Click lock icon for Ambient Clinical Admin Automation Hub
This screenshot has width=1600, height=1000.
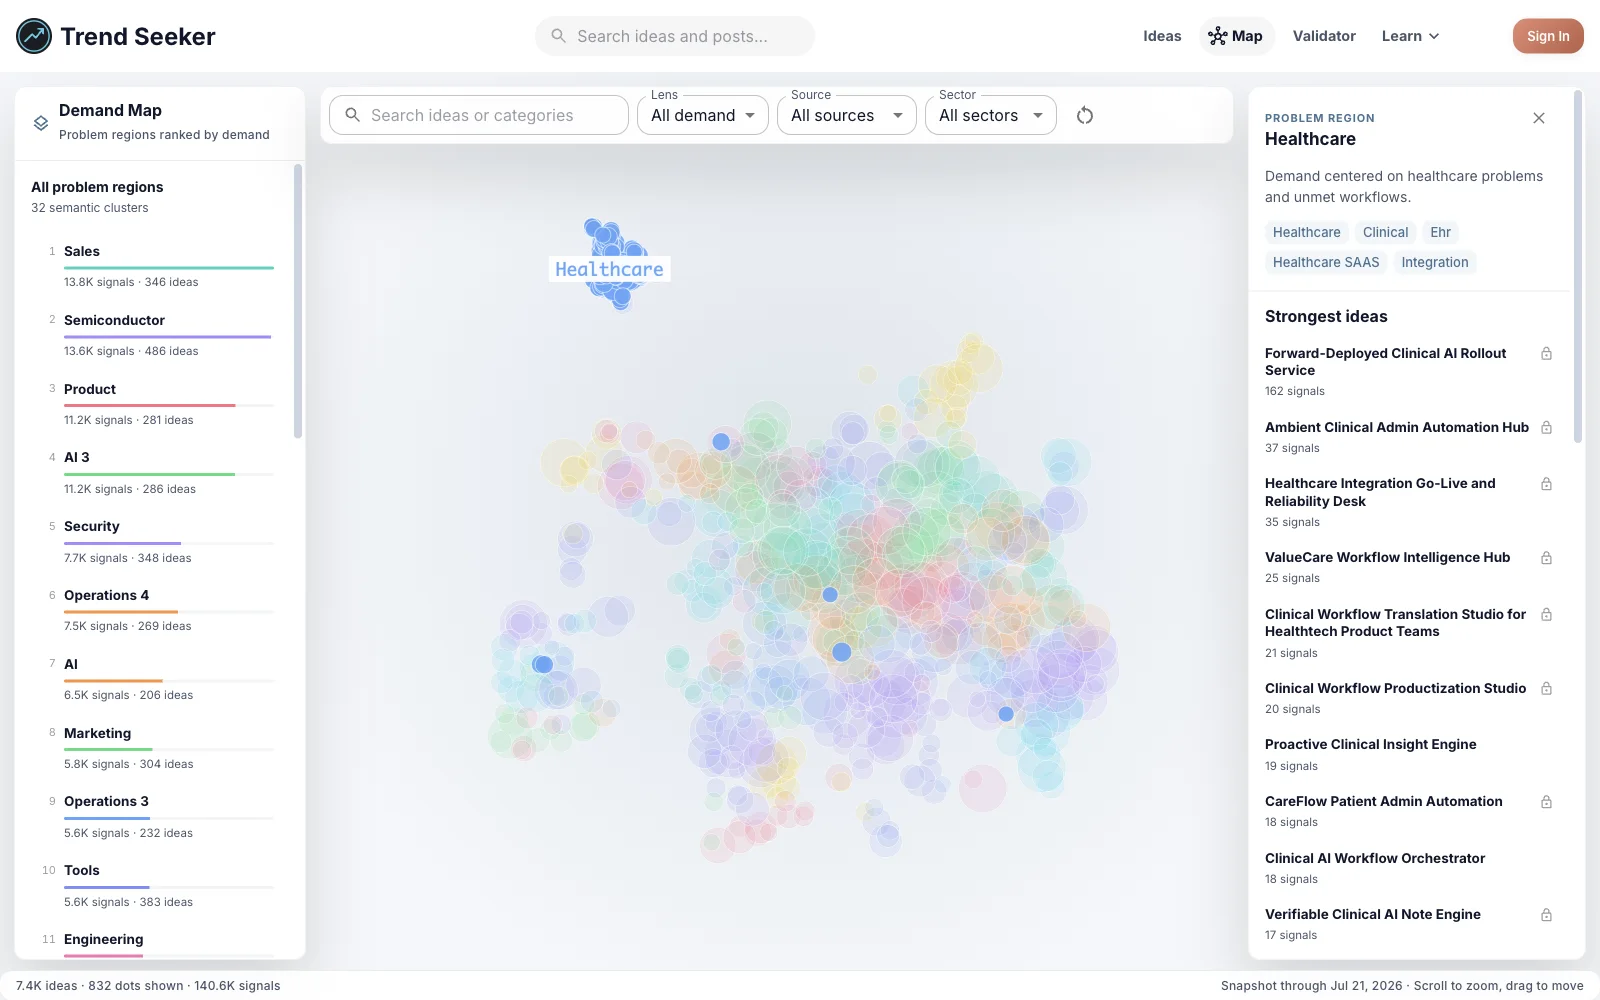click(x=1546, y=428)
